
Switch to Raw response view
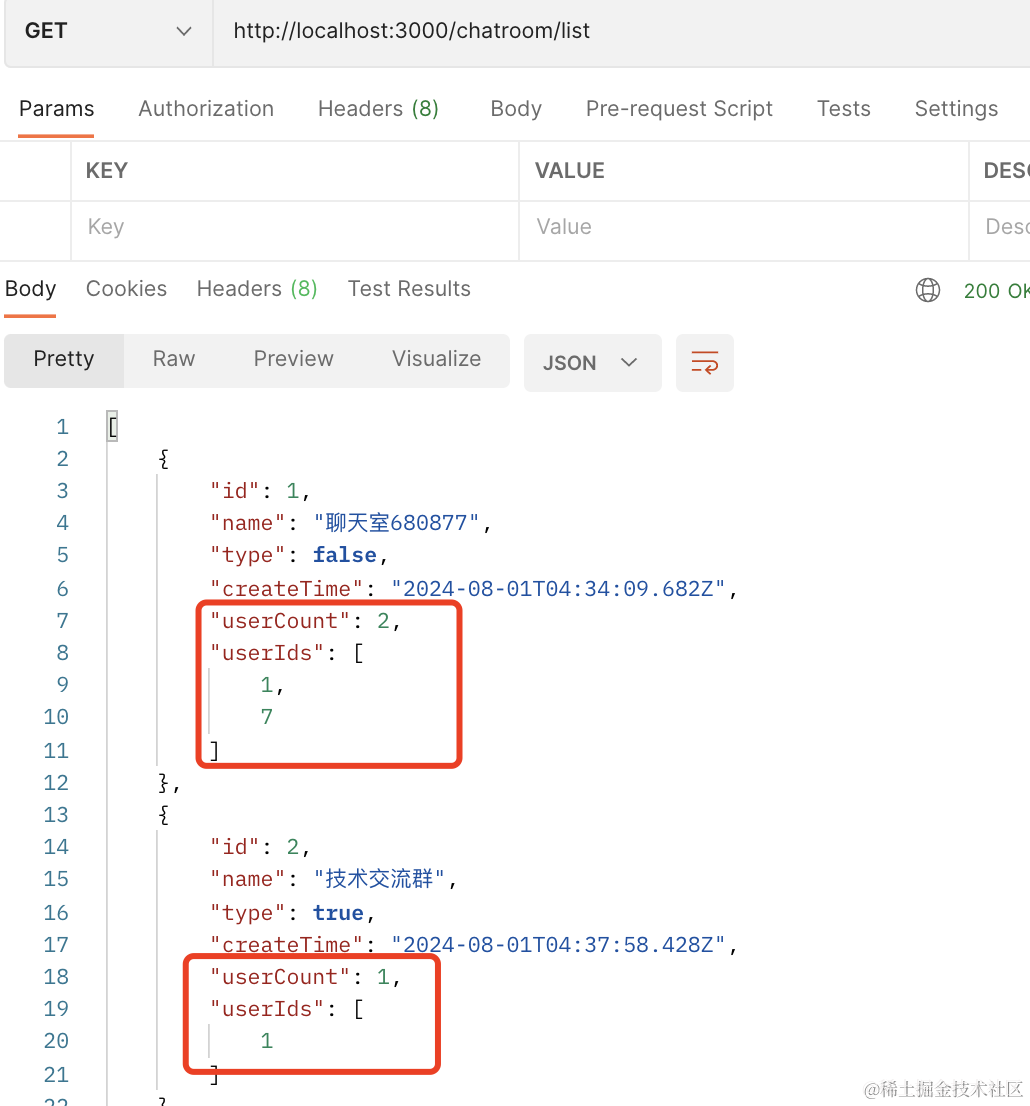click(174, 359)
